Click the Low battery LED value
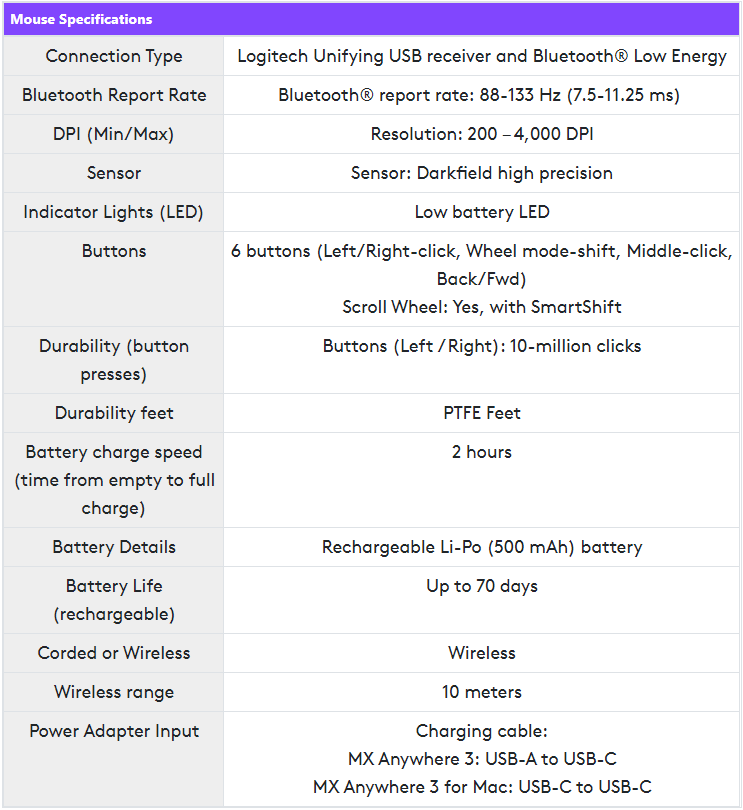743x810 pixels. (482, 212)
